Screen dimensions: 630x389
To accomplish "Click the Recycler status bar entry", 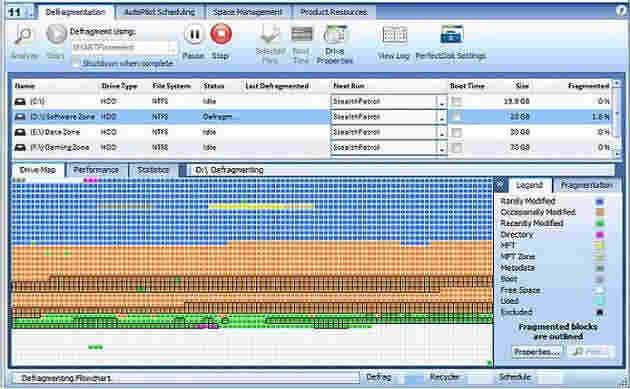I will pyautogui.click(x=444, y=377).
